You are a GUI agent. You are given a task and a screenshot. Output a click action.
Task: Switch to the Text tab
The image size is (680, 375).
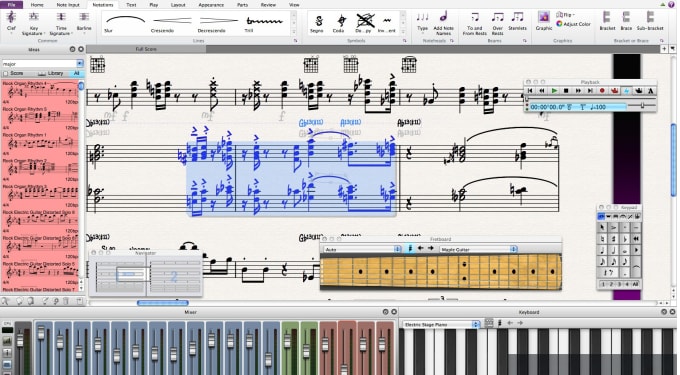pyautogui.click(x=131, y=5)
